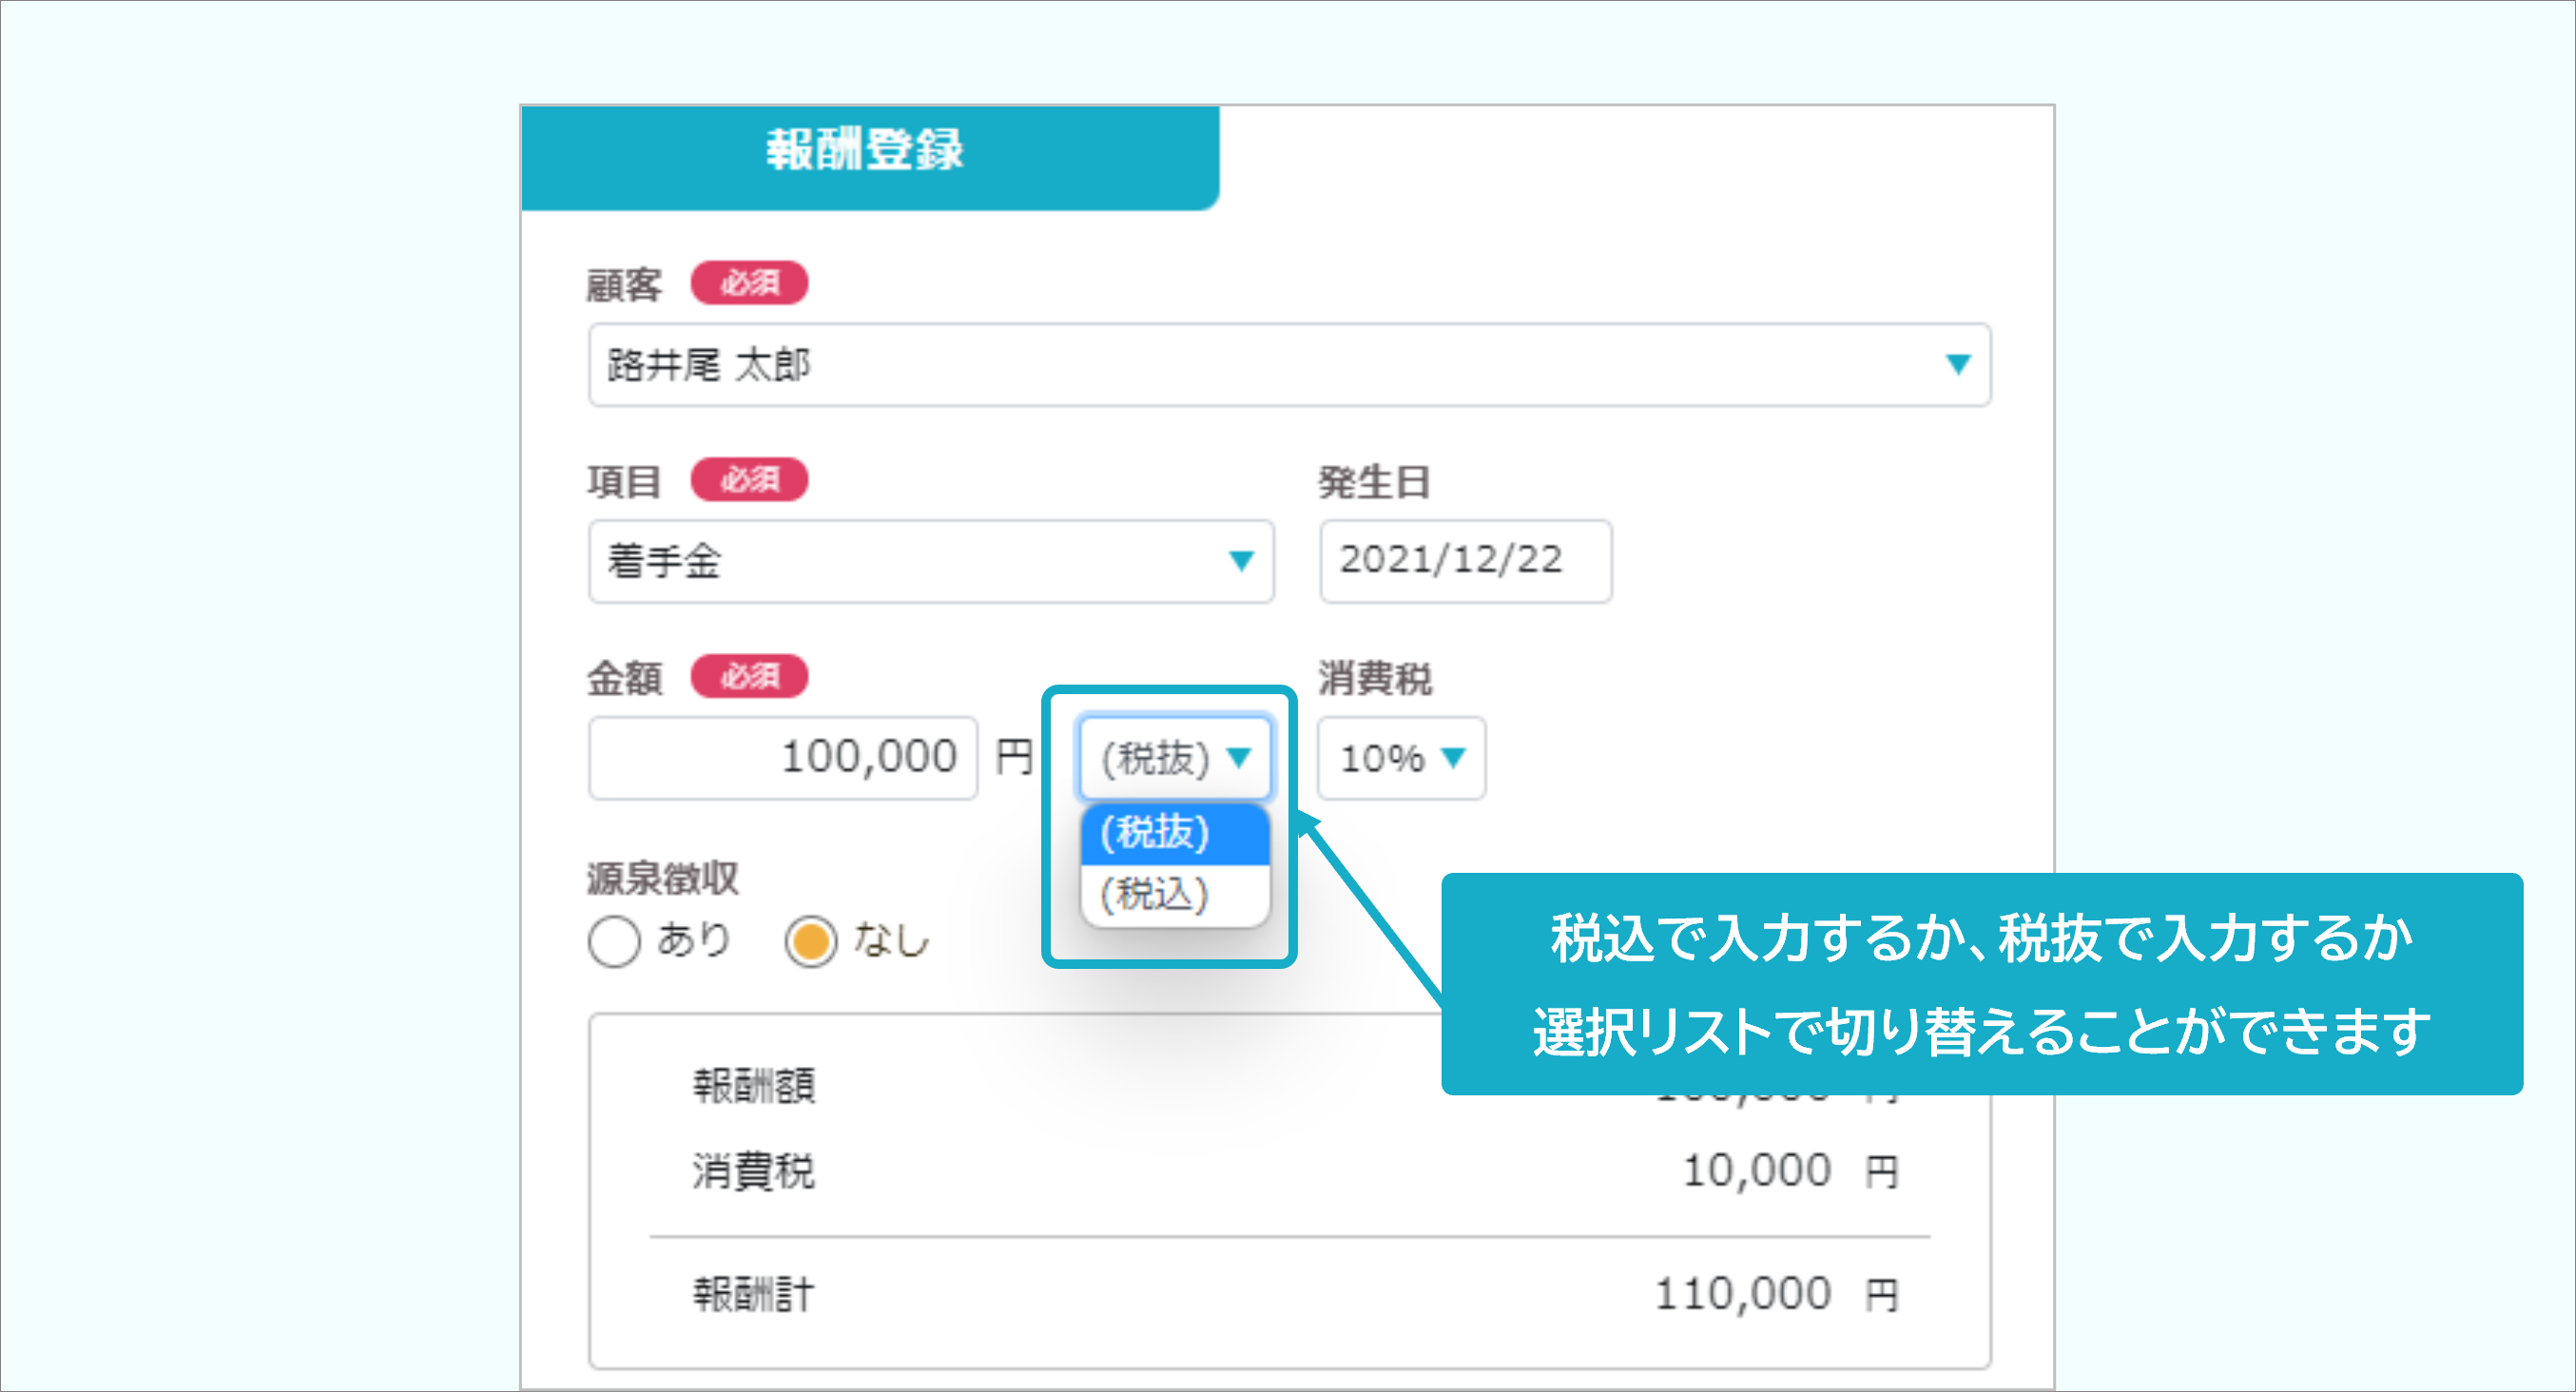Choose (税抜) option in the list

pyautogui.click(x=1174, y=833)
